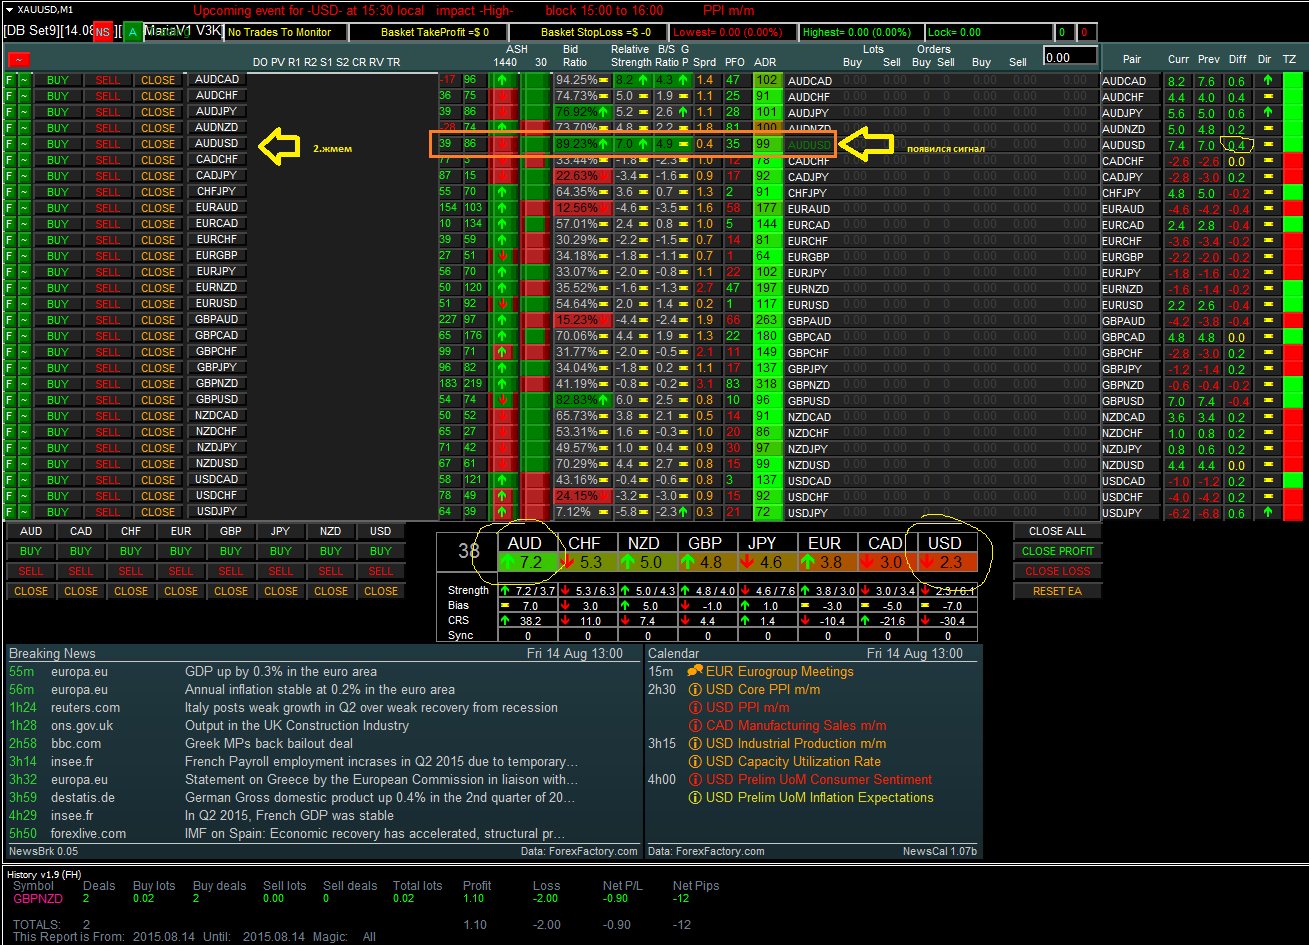
Task: Click BUY in the AUDCAD row
Action: coord(58,80)
